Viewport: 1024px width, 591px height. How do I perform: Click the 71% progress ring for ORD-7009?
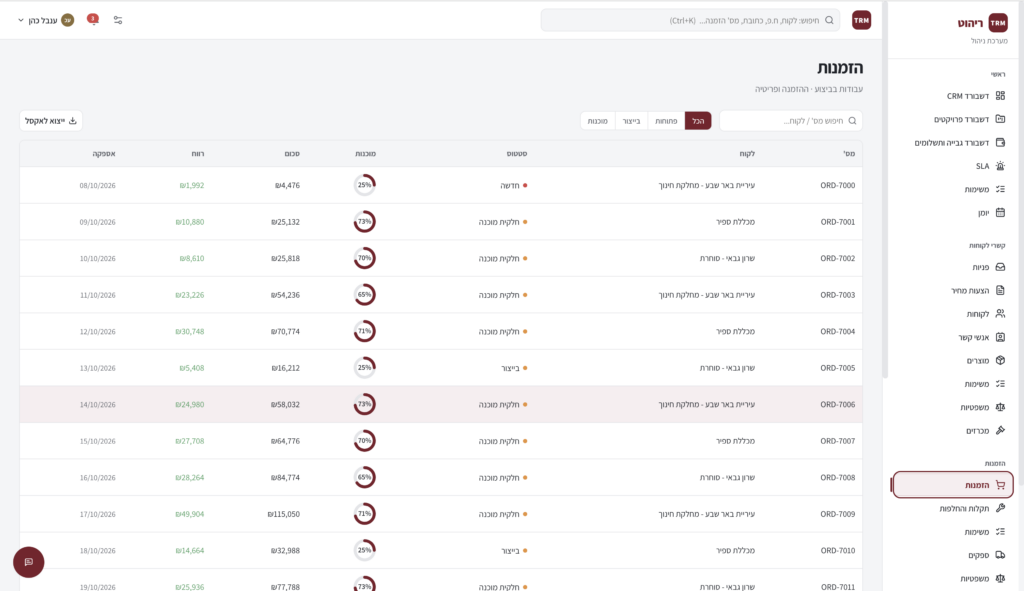coord(364,514)
